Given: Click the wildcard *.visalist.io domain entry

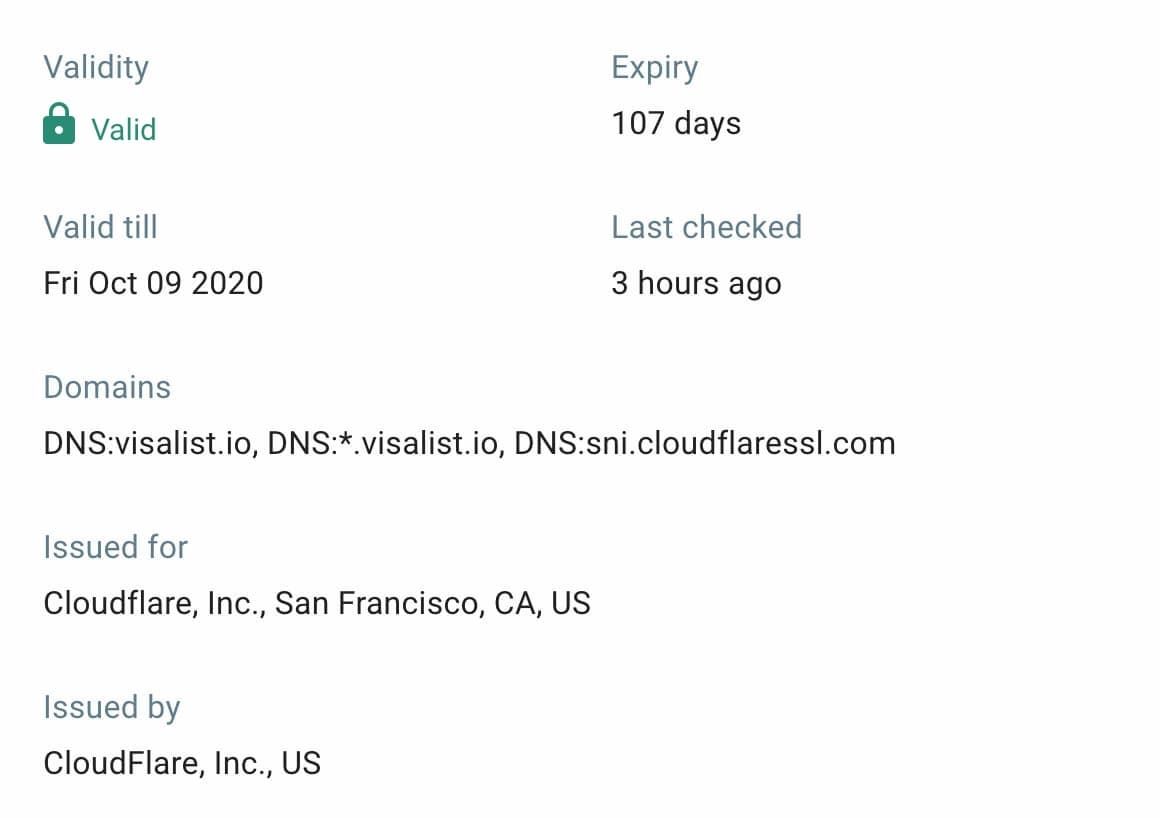Looking at the screenshot, I should click(x=383, y=443).
